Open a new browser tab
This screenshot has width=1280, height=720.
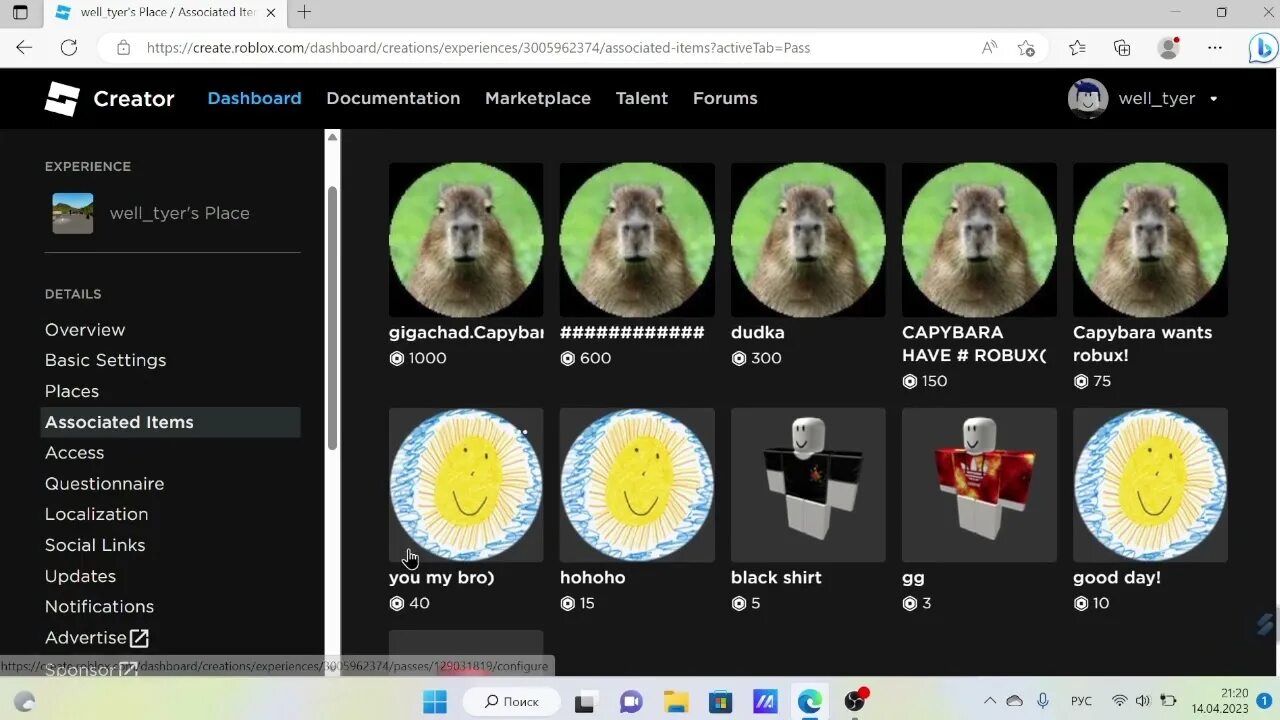coord(304,13)
